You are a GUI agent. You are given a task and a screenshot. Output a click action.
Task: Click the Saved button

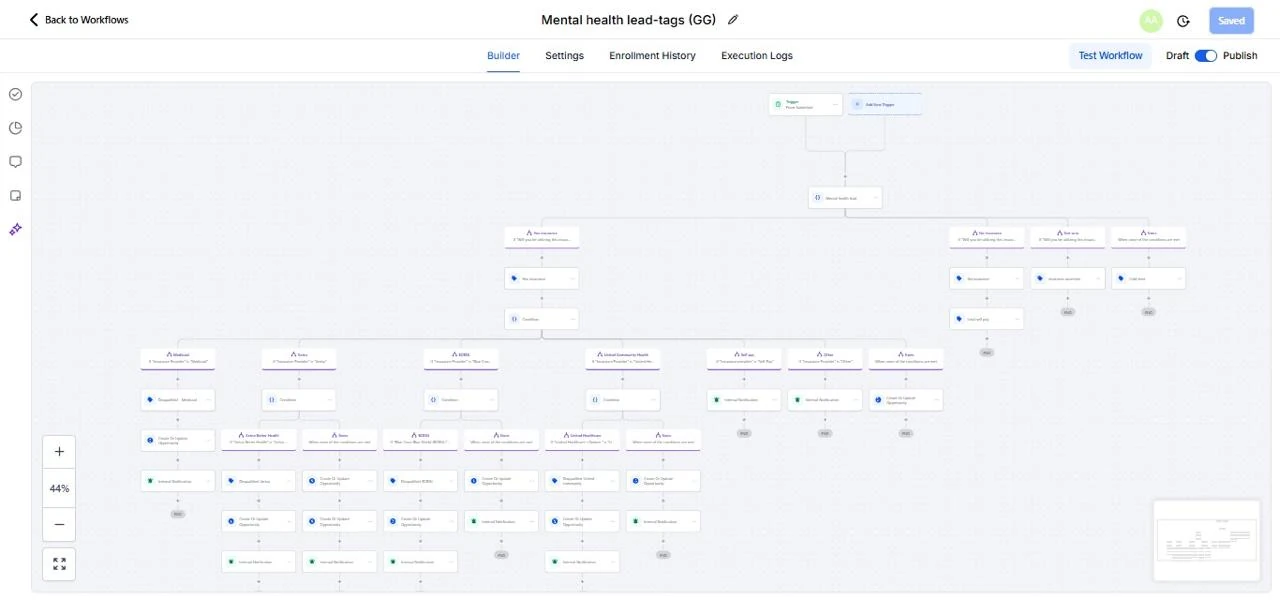coord(1231,20)
